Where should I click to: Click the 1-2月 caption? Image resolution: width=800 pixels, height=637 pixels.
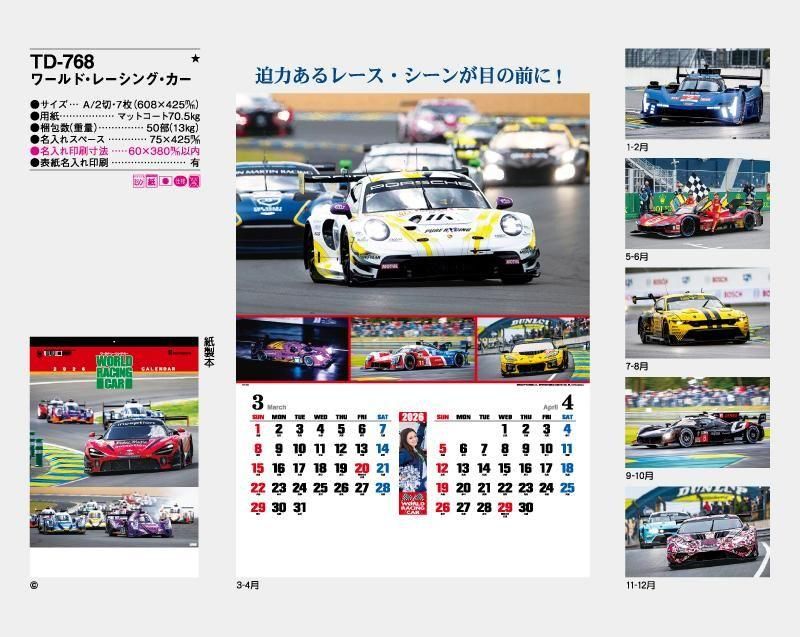click(637, 147)
